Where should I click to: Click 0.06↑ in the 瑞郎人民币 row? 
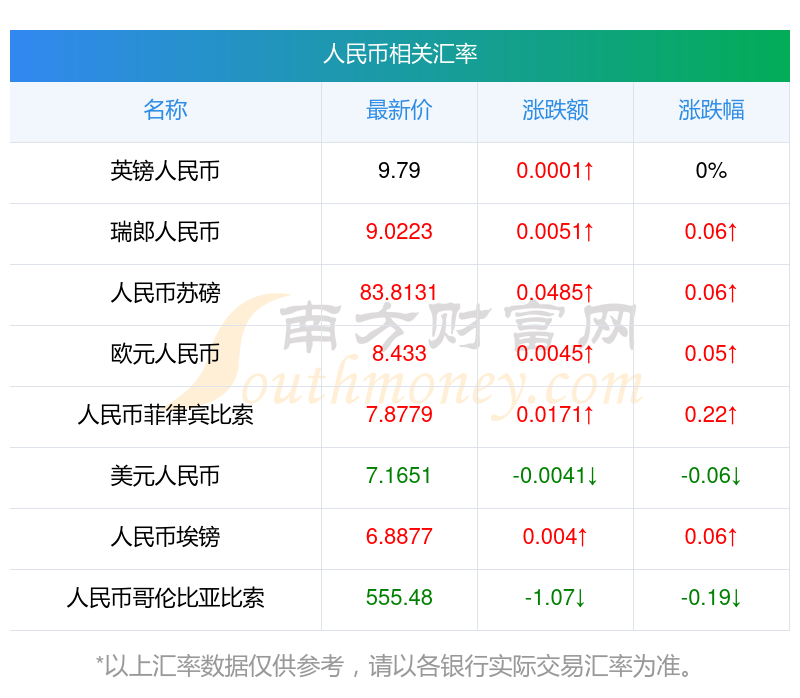point(711,232)
